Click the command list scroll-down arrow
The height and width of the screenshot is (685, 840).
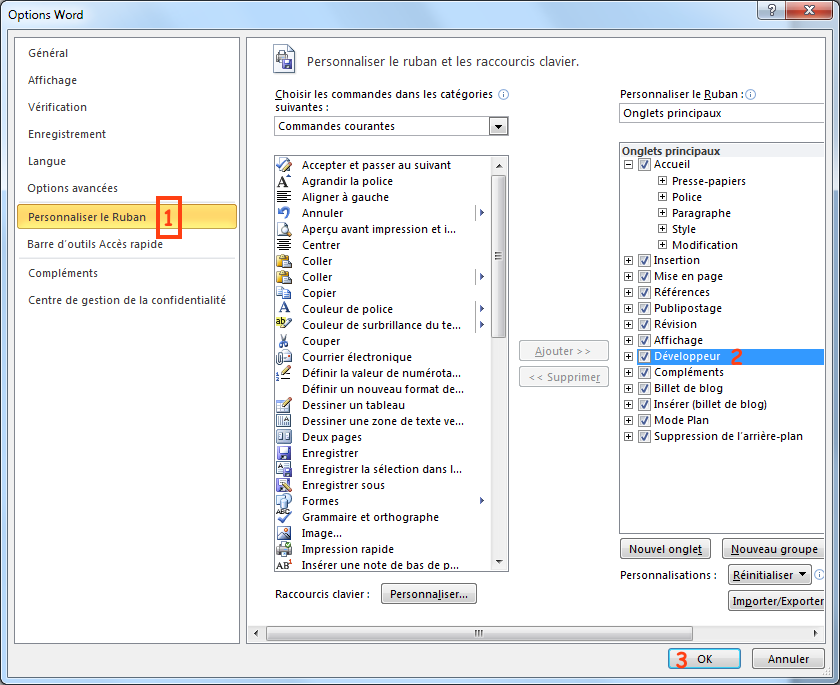click(x=499, y=562)
